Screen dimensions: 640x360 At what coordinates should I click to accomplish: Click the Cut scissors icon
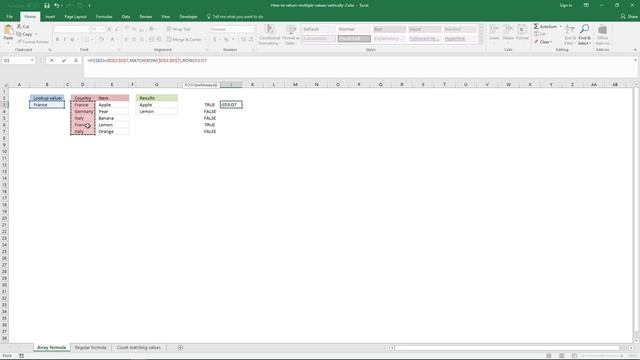19,27
